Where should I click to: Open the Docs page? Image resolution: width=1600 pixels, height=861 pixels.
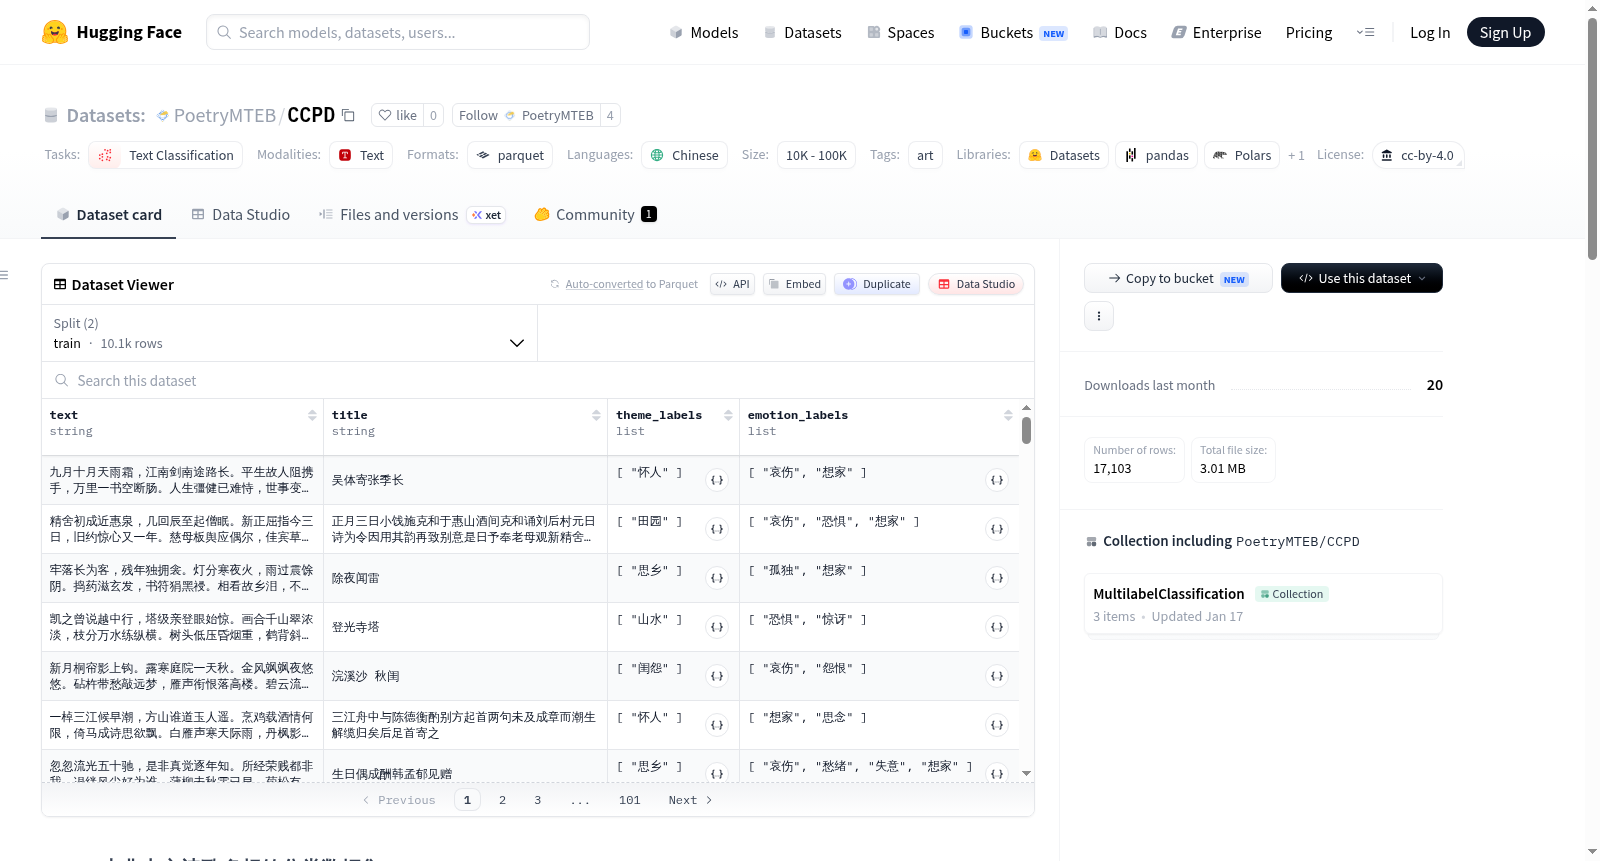(x=1119, y=32)
